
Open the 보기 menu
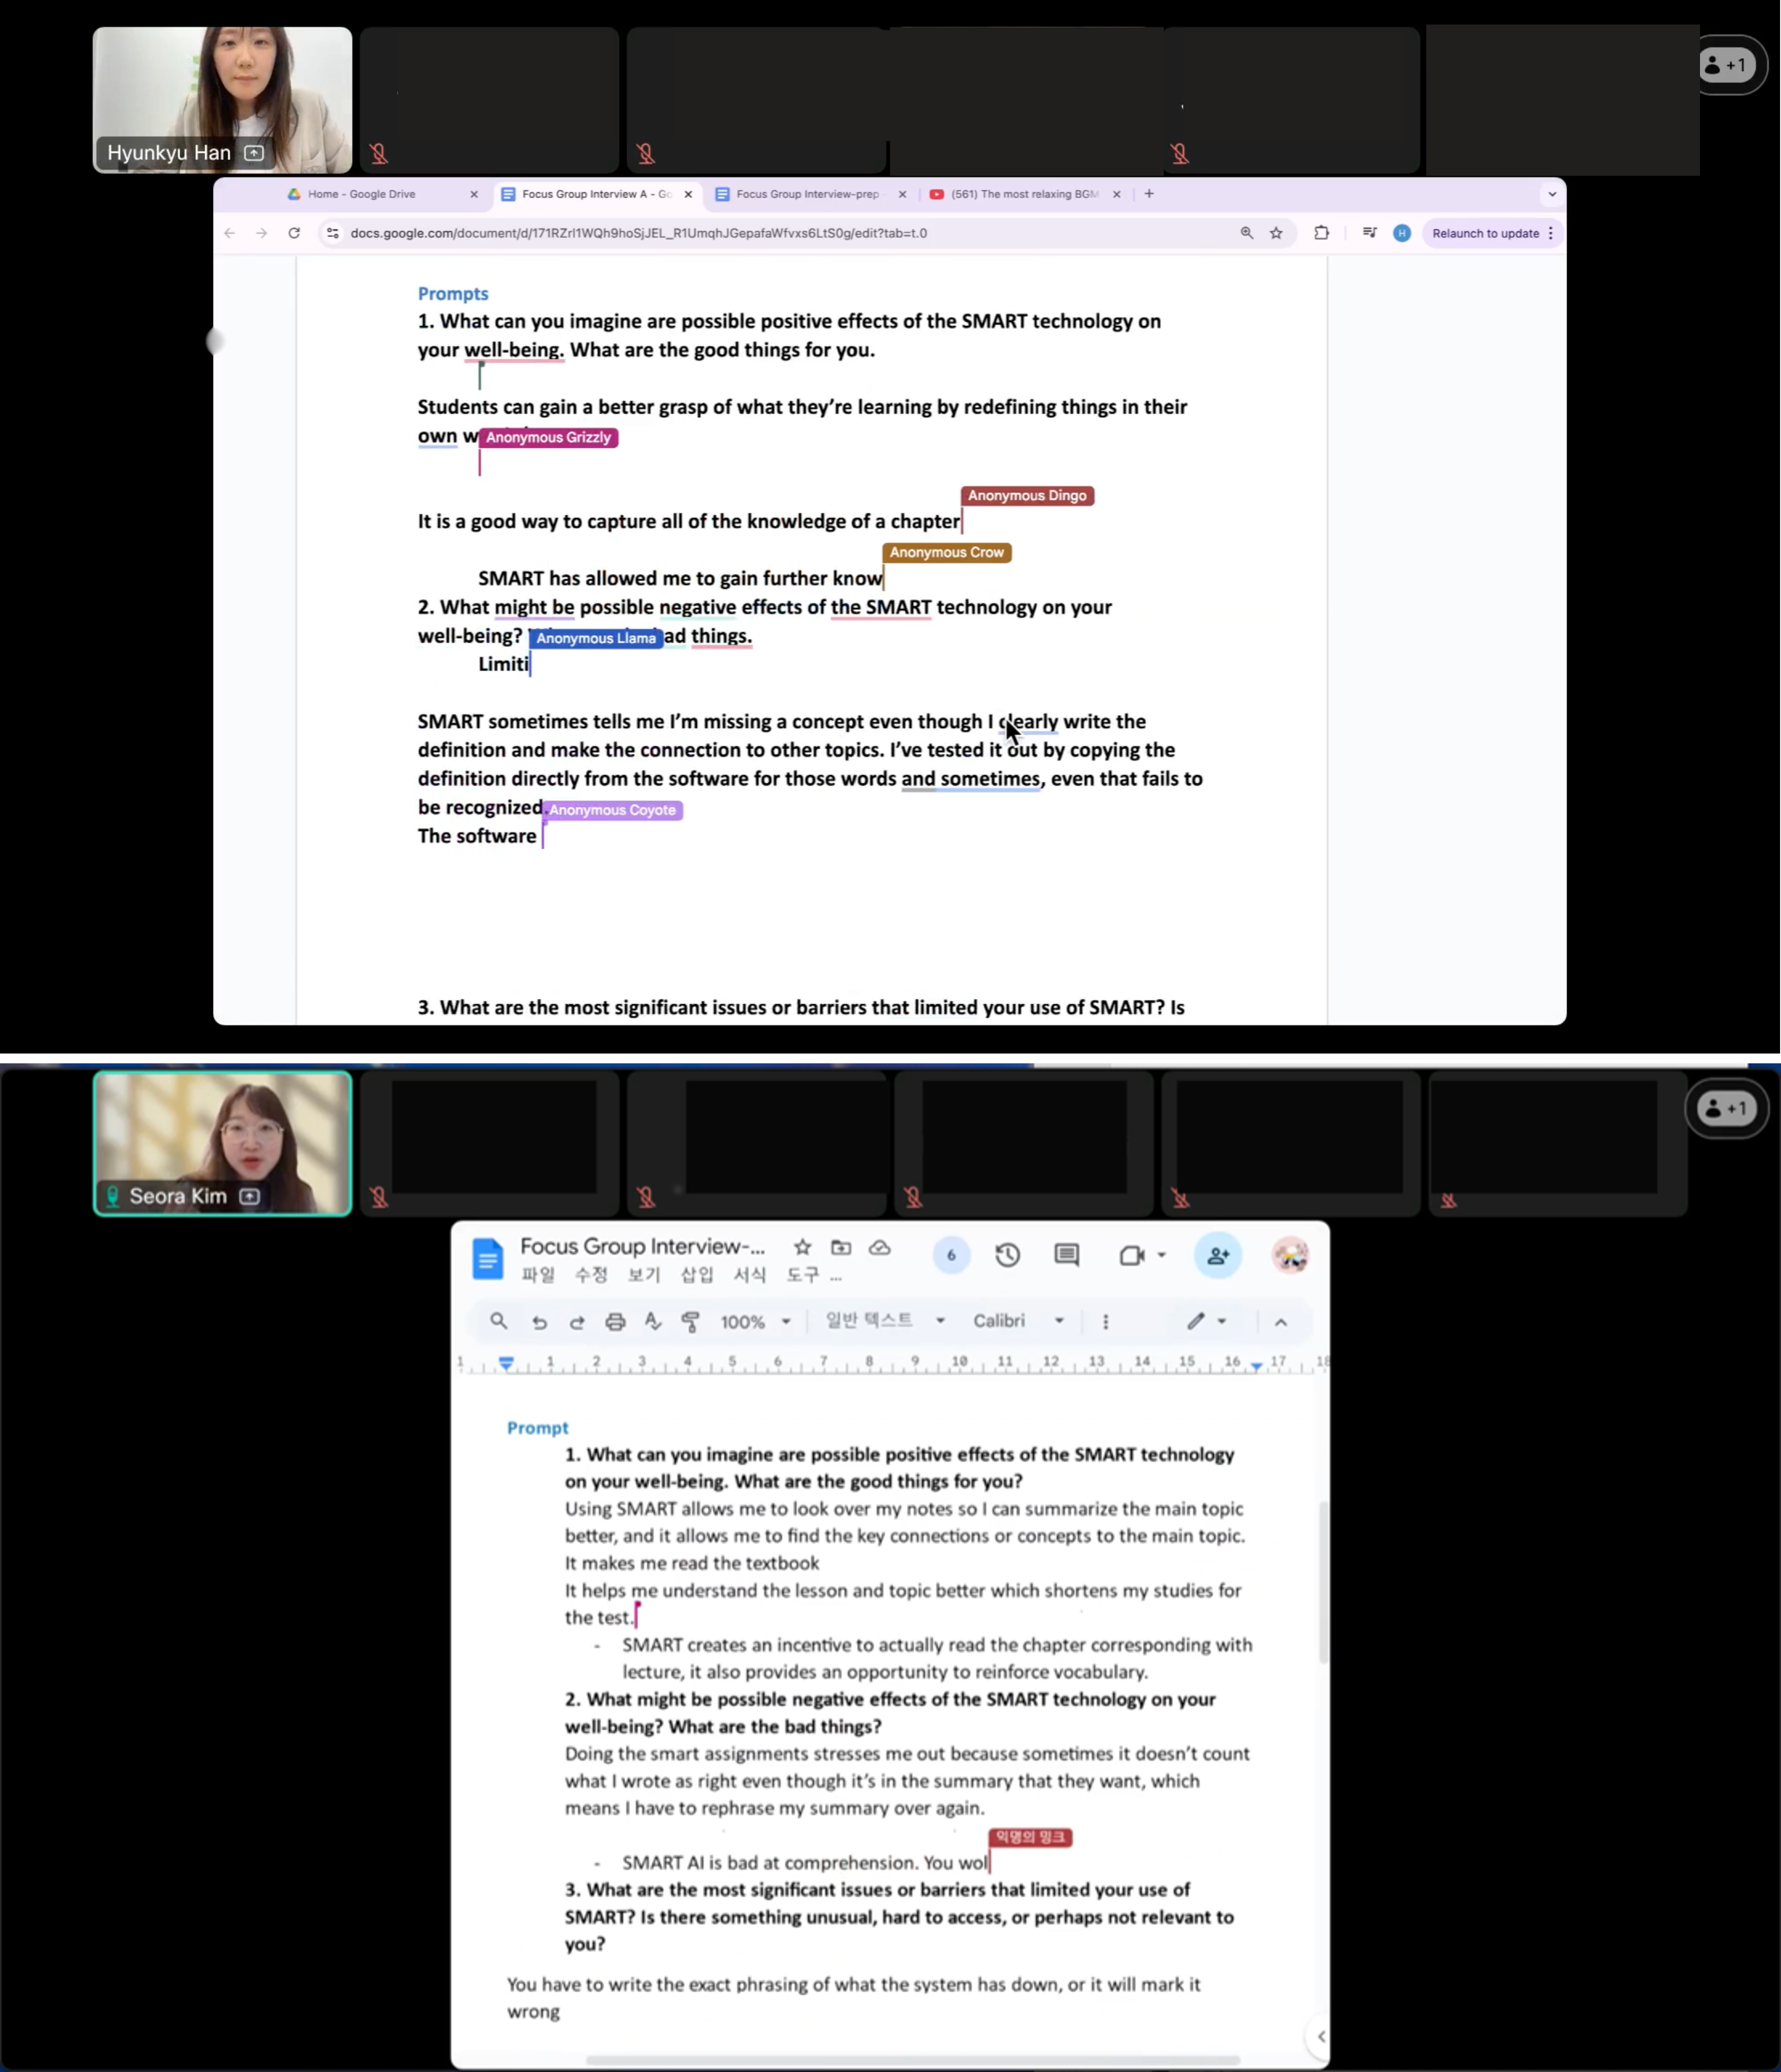click(x=644, y=1275)
